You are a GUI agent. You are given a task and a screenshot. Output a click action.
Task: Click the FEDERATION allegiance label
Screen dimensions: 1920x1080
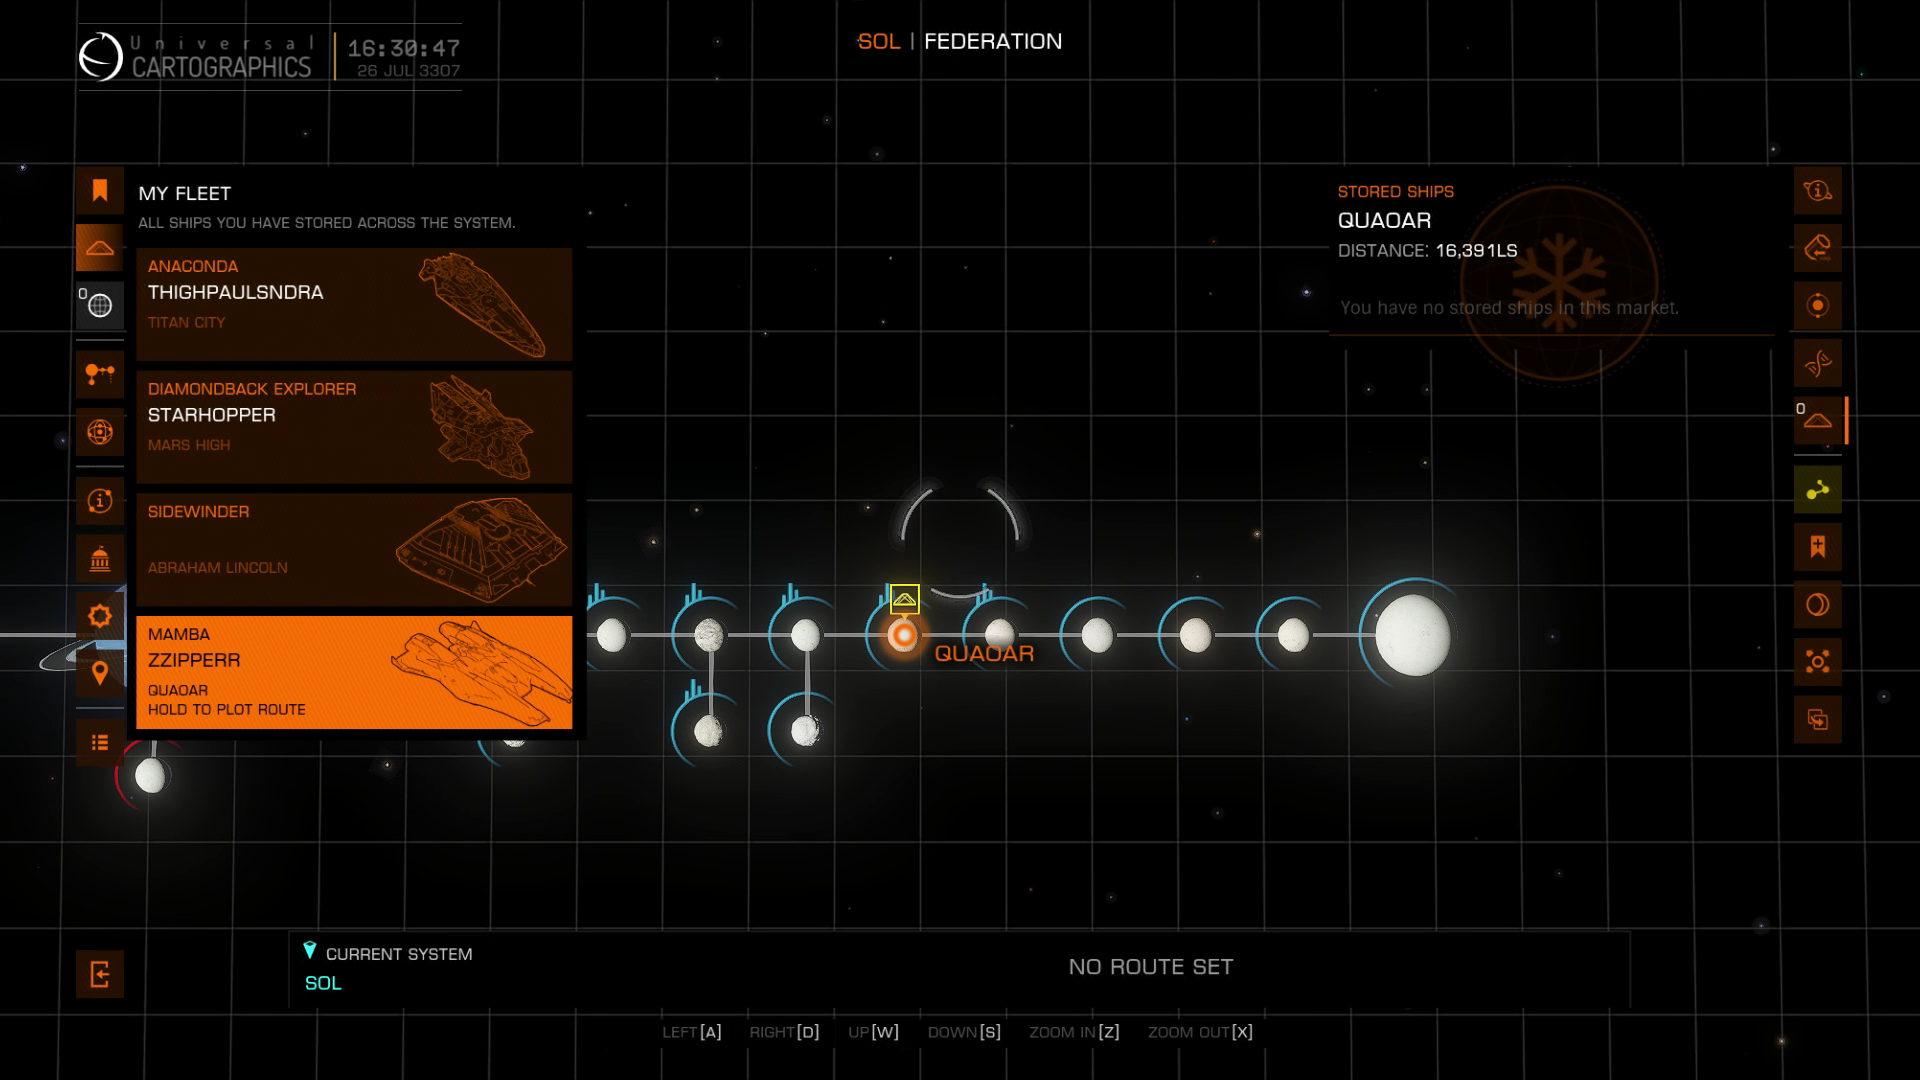[993, 41]
